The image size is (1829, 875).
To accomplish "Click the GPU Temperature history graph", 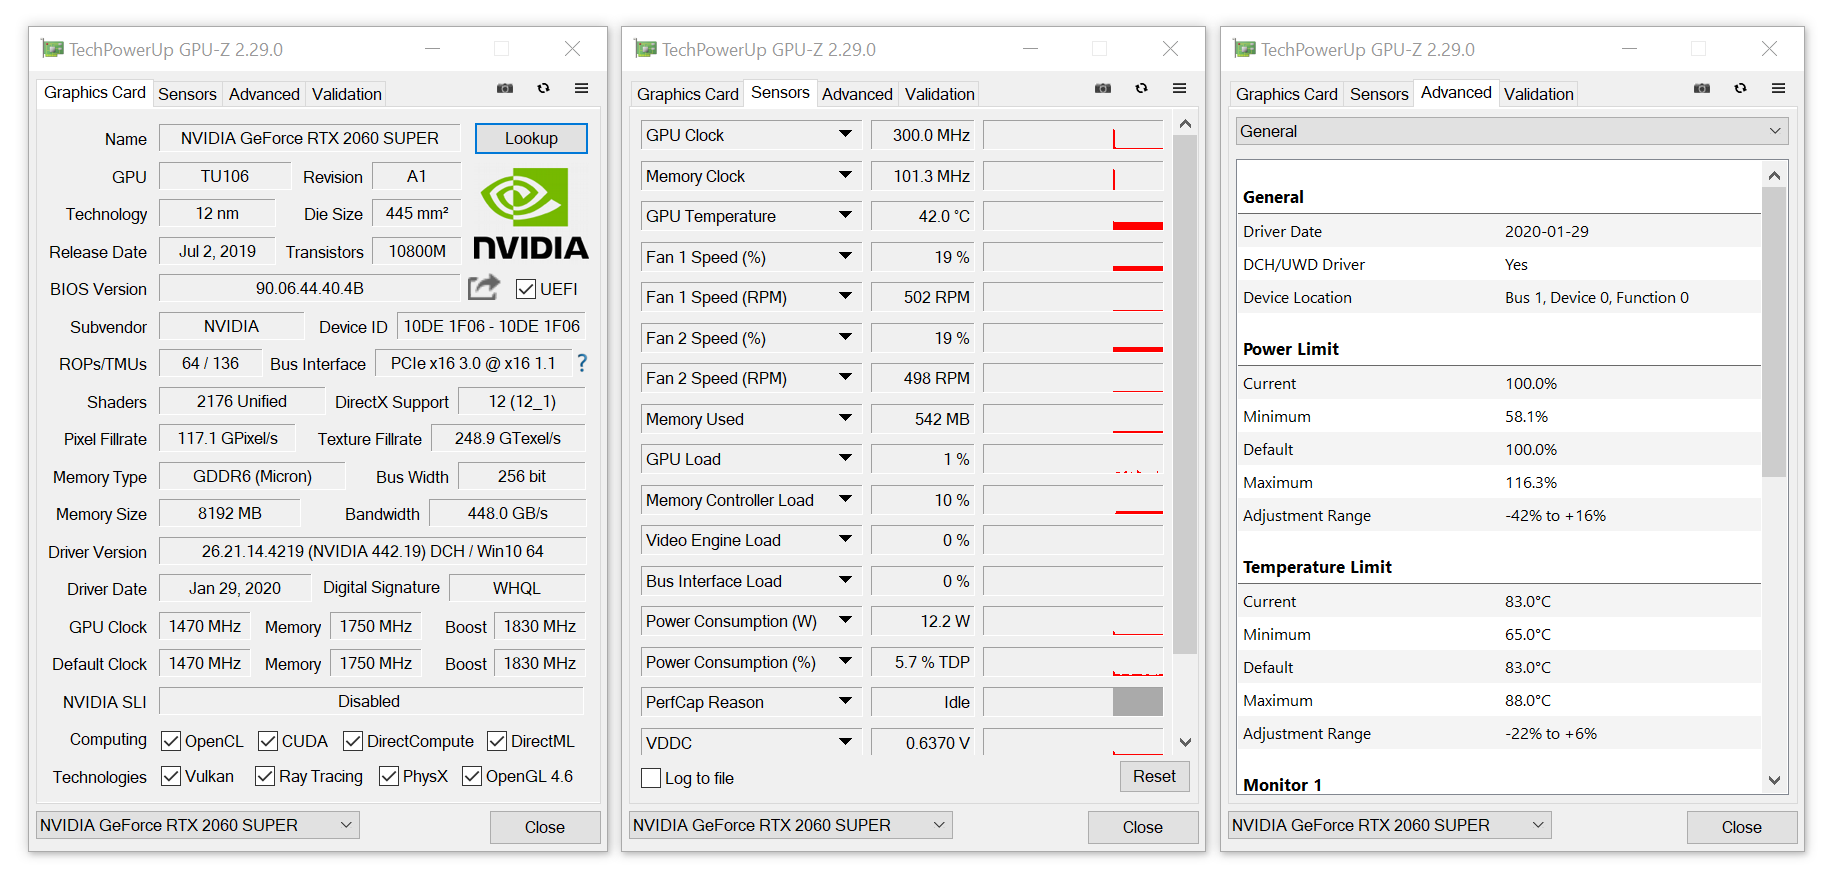I will (x=1073, y=216).
